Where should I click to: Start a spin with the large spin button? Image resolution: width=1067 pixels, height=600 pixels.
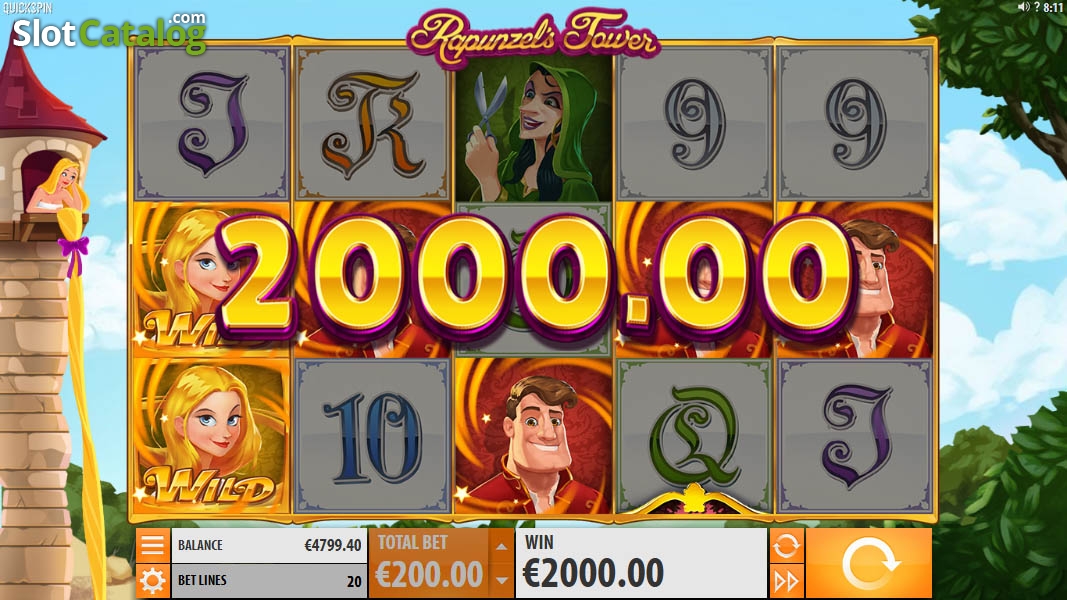(869, 563)
